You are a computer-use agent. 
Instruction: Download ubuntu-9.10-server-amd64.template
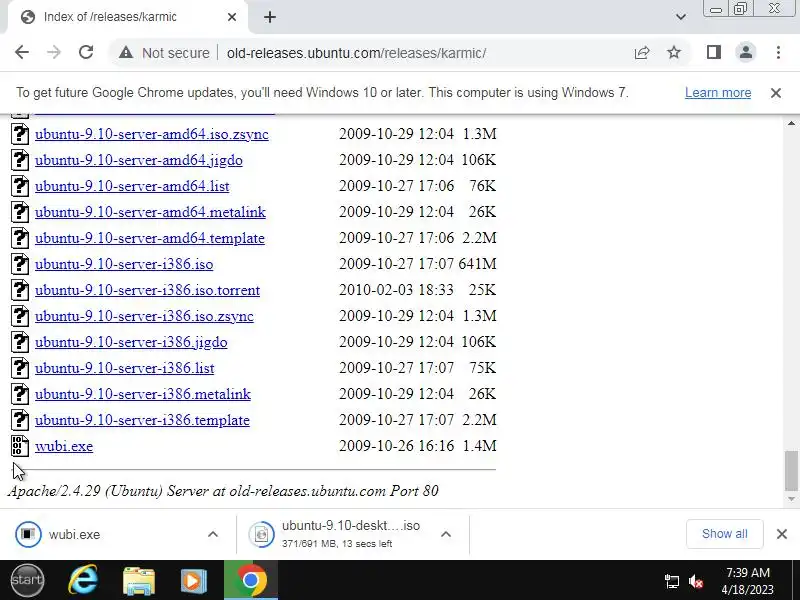(x=149, y=238)
